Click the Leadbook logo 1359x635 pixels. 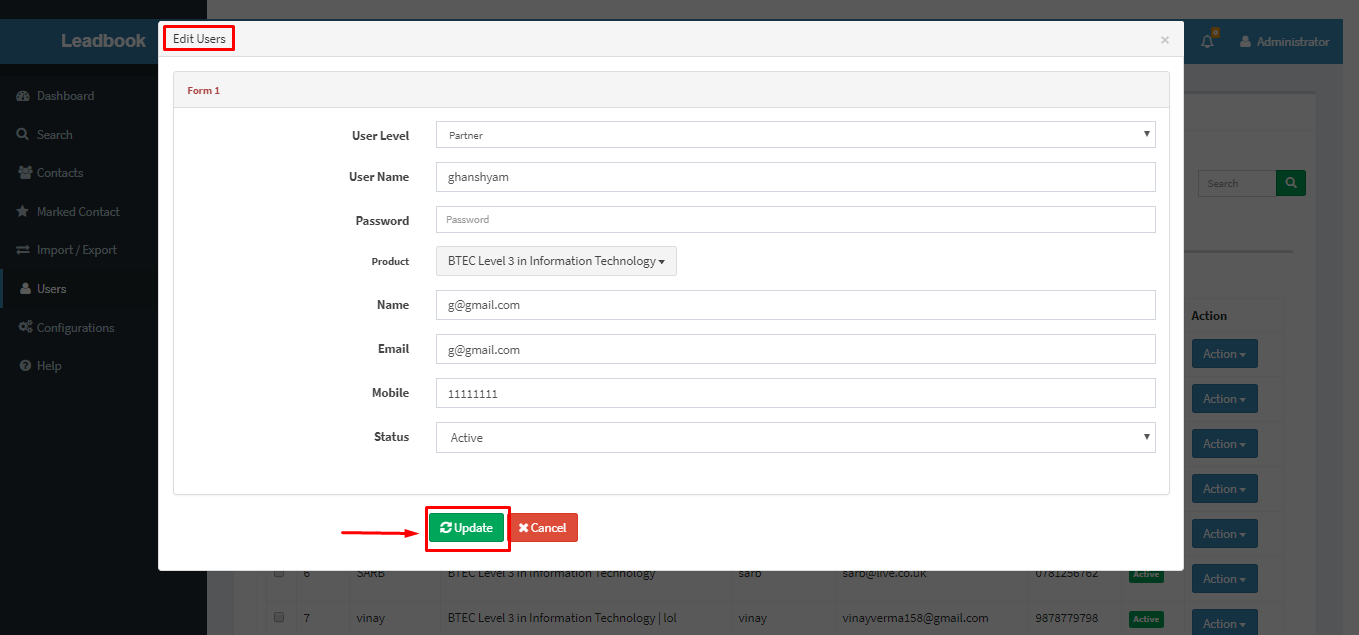(x=103, y=41)
